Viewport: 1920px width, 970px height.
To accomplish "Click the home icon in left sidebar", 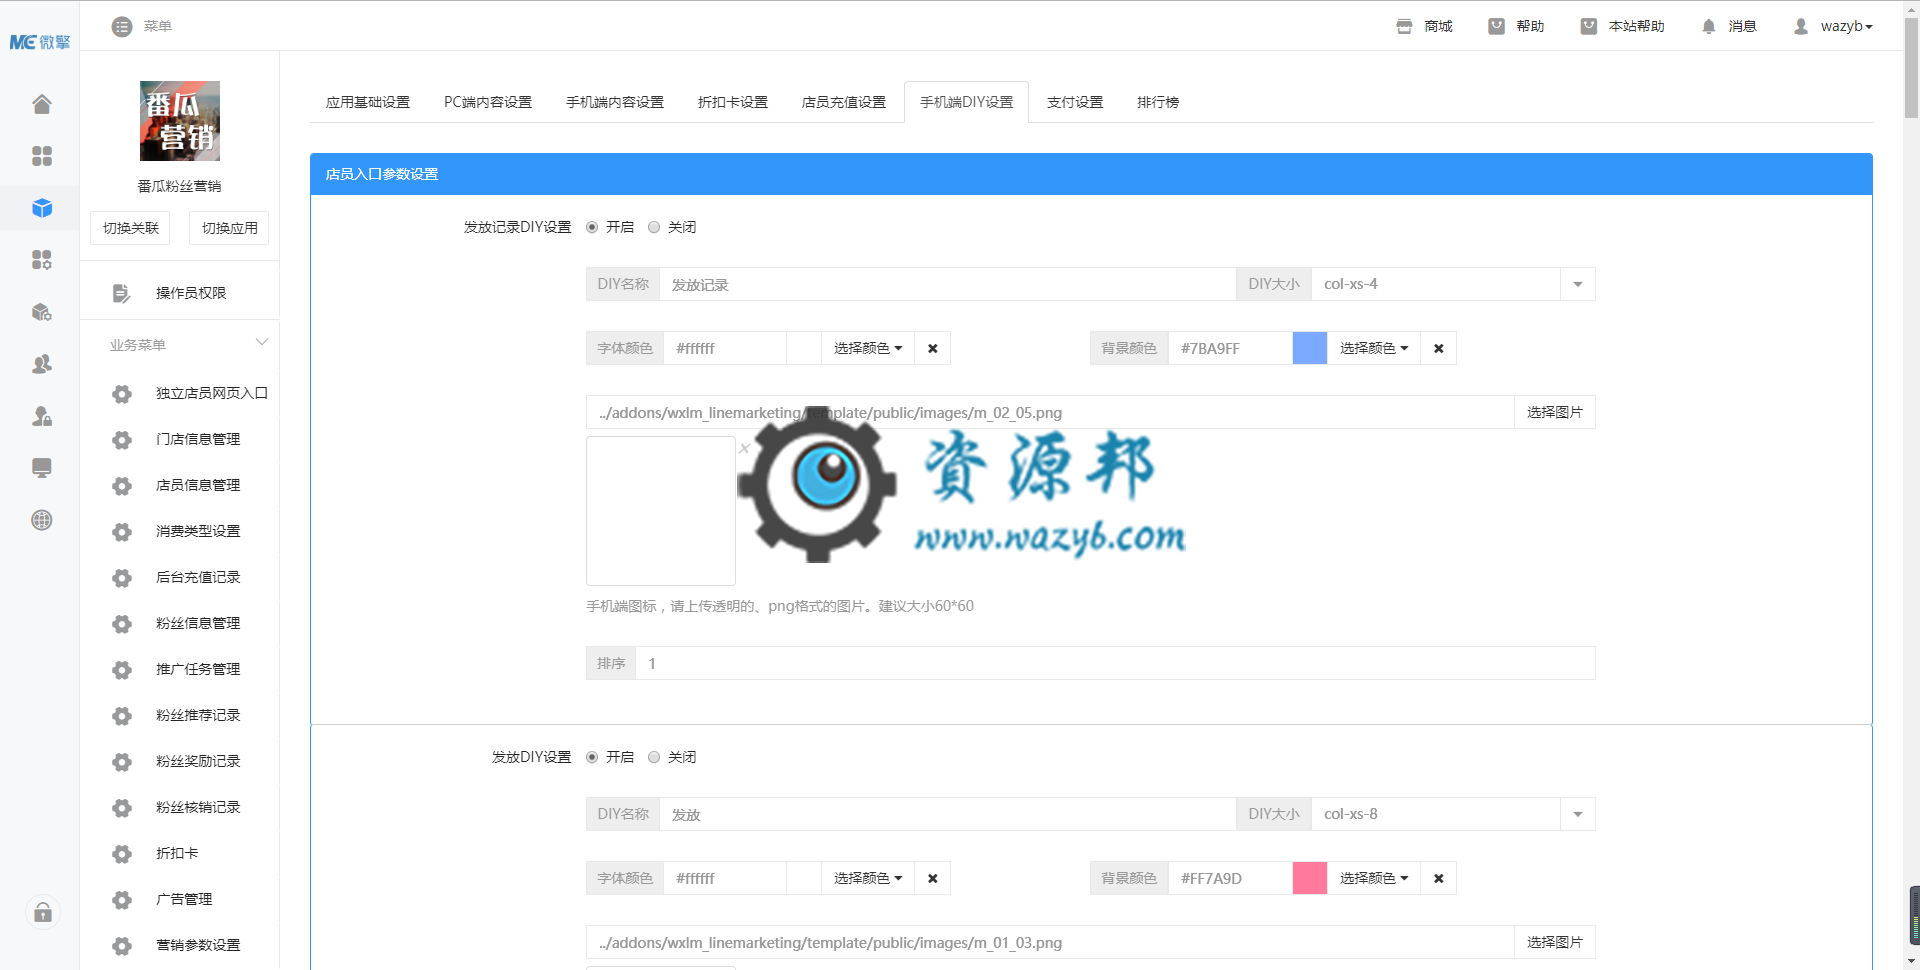I will point(41,104).
